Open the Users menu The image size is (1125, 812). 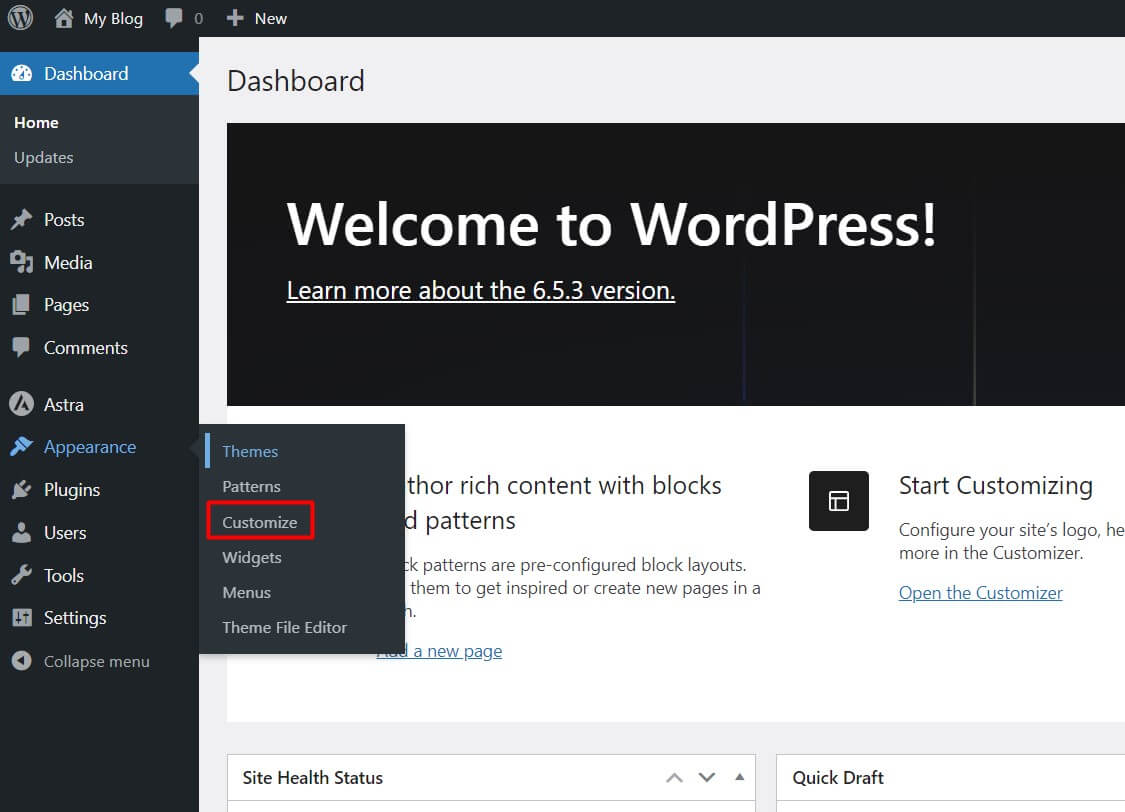click(65, 533)
